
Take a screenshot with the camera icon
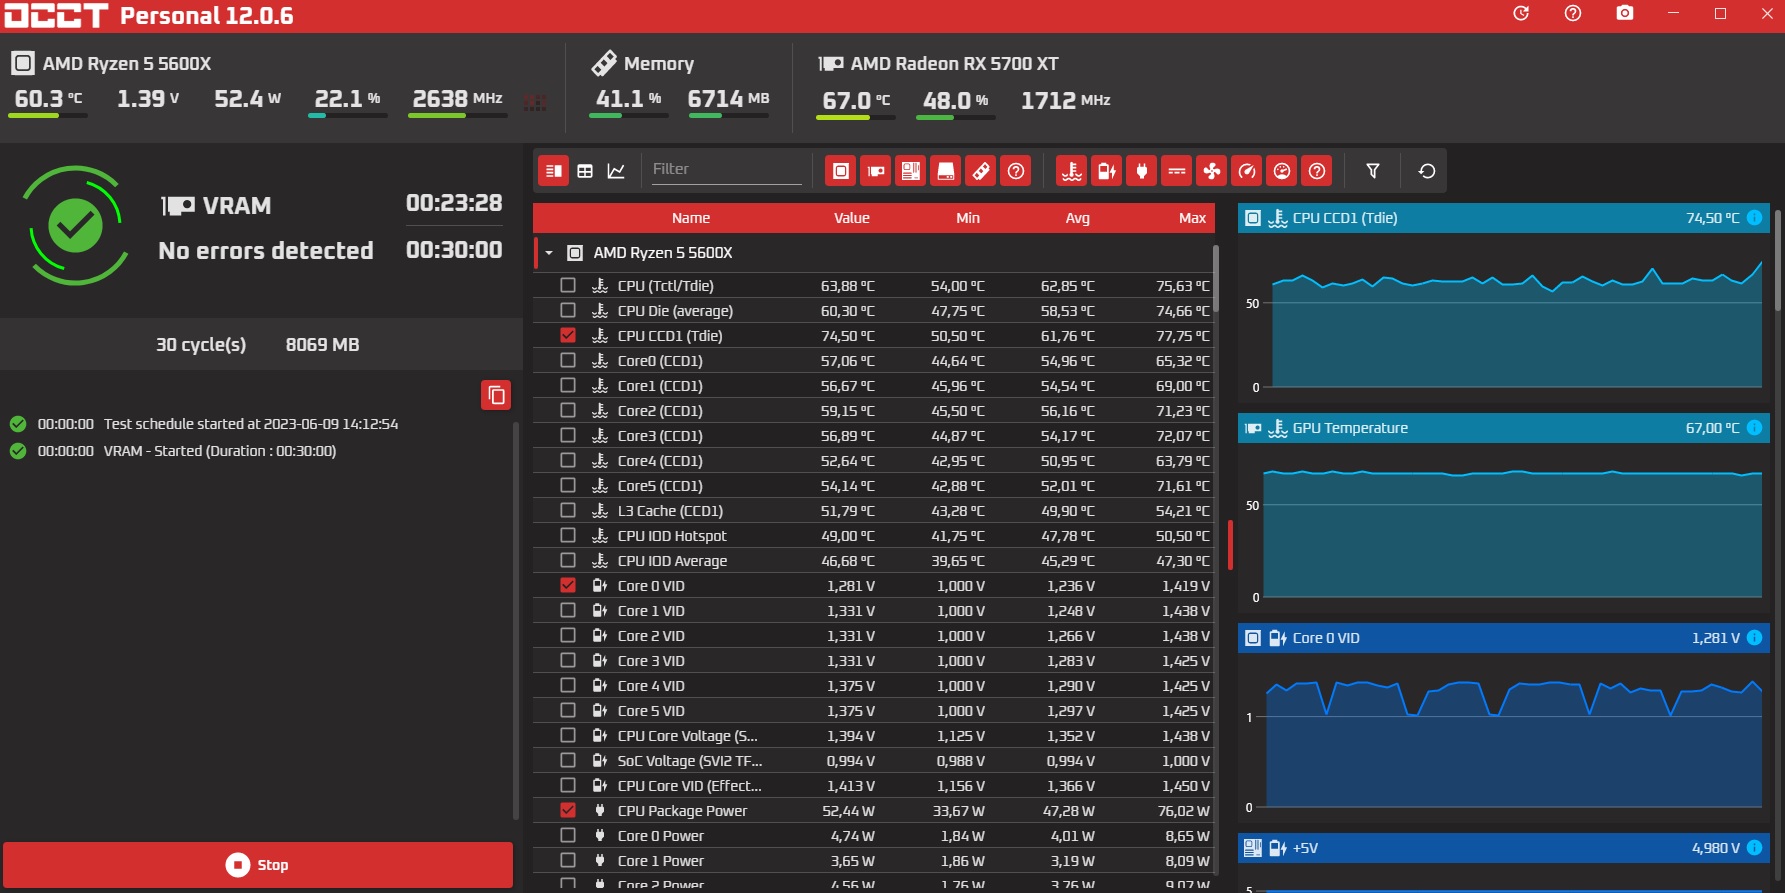coord(1625,13)
